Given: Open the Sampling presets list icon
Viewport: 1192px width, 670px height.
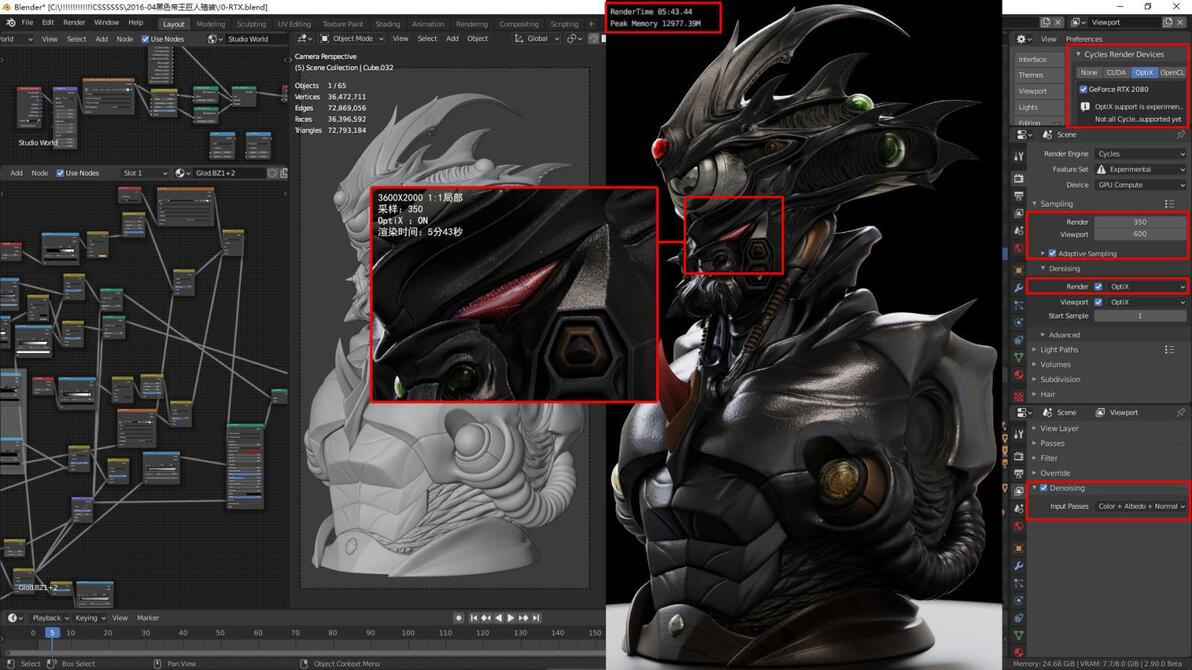Looking at the screenshot, I should click(x=1169, y=204).
